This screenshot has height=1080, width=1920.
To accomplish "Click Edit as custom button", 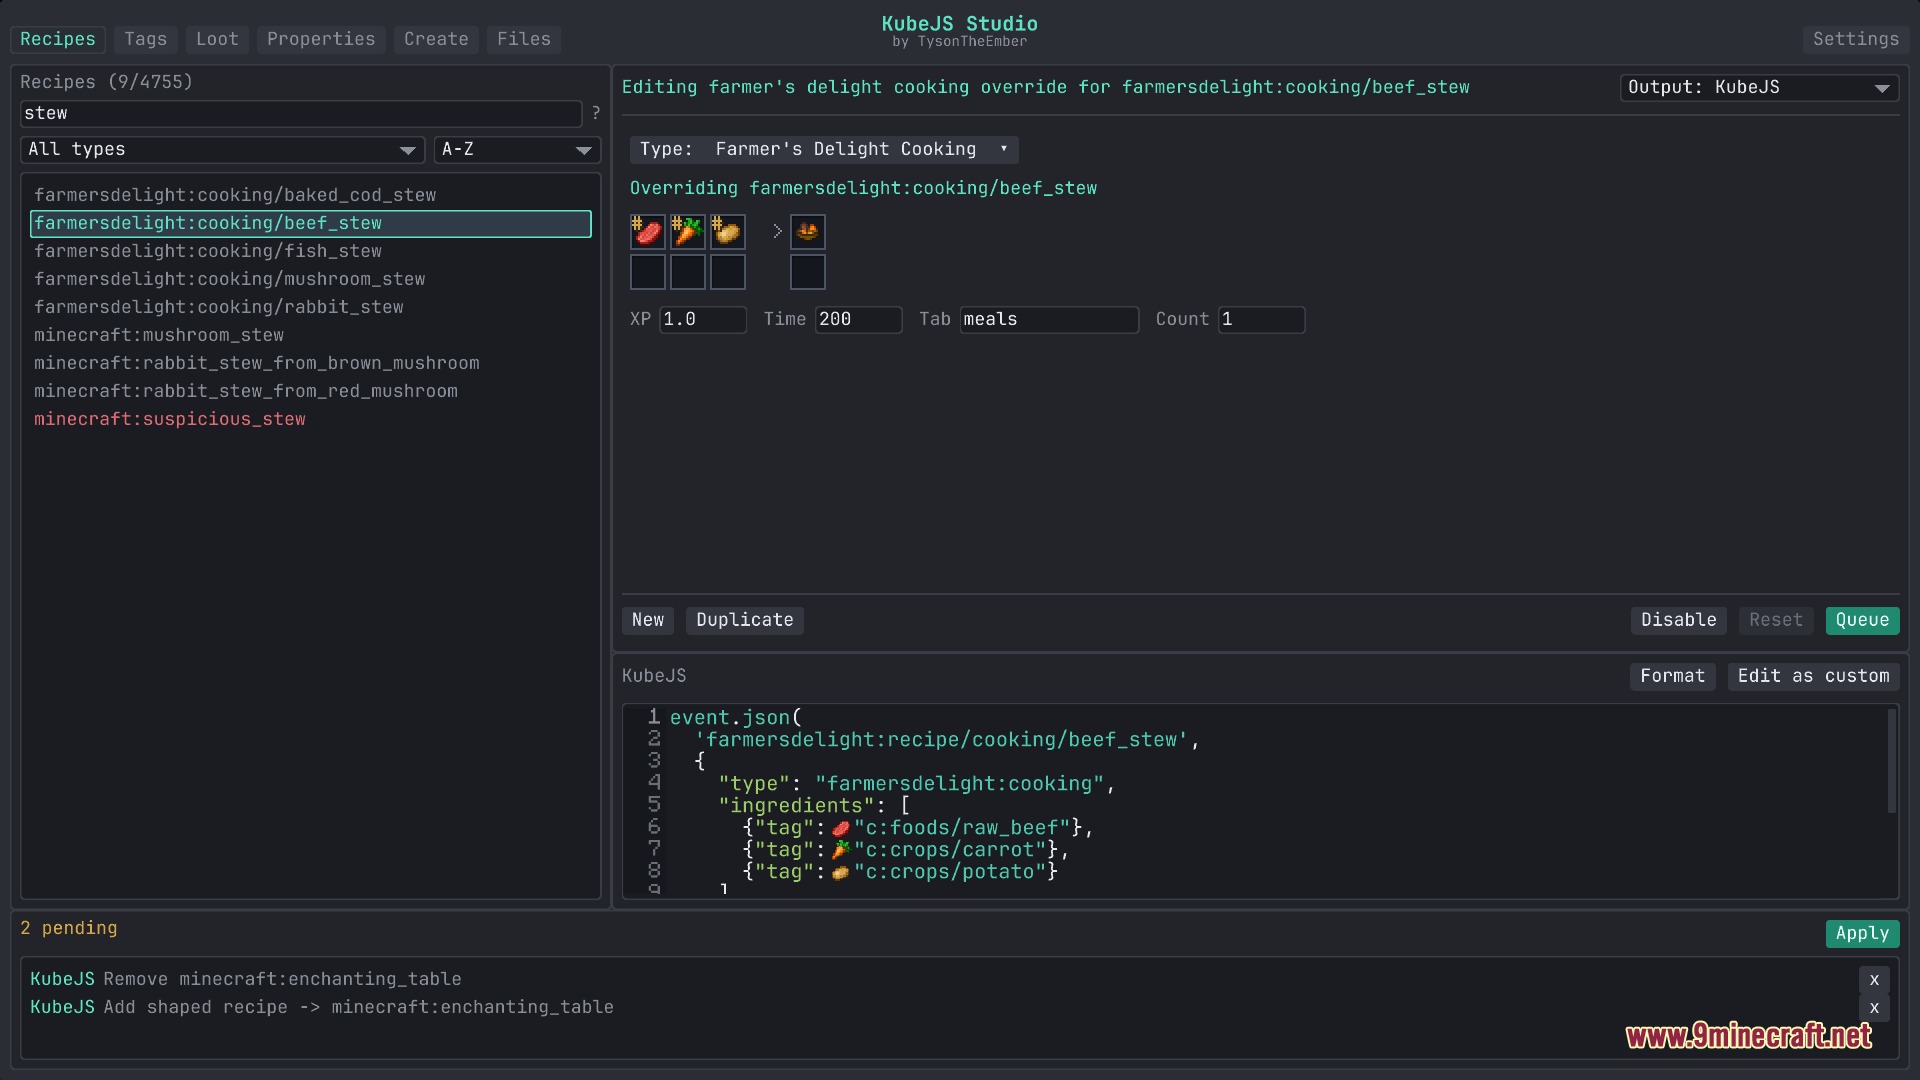I will 1814,676.
